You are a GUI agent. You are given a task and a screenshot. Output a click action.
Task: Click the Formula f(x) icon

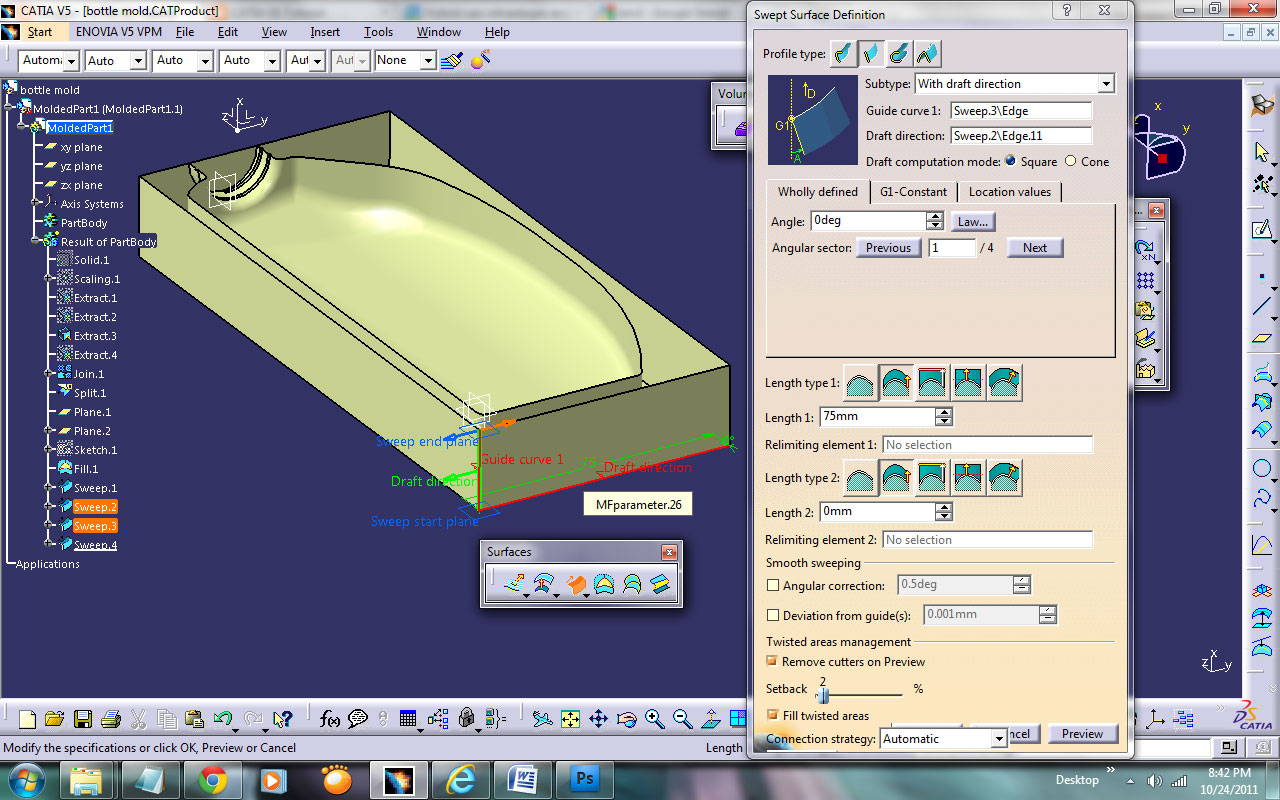click(x=330, y=718)
